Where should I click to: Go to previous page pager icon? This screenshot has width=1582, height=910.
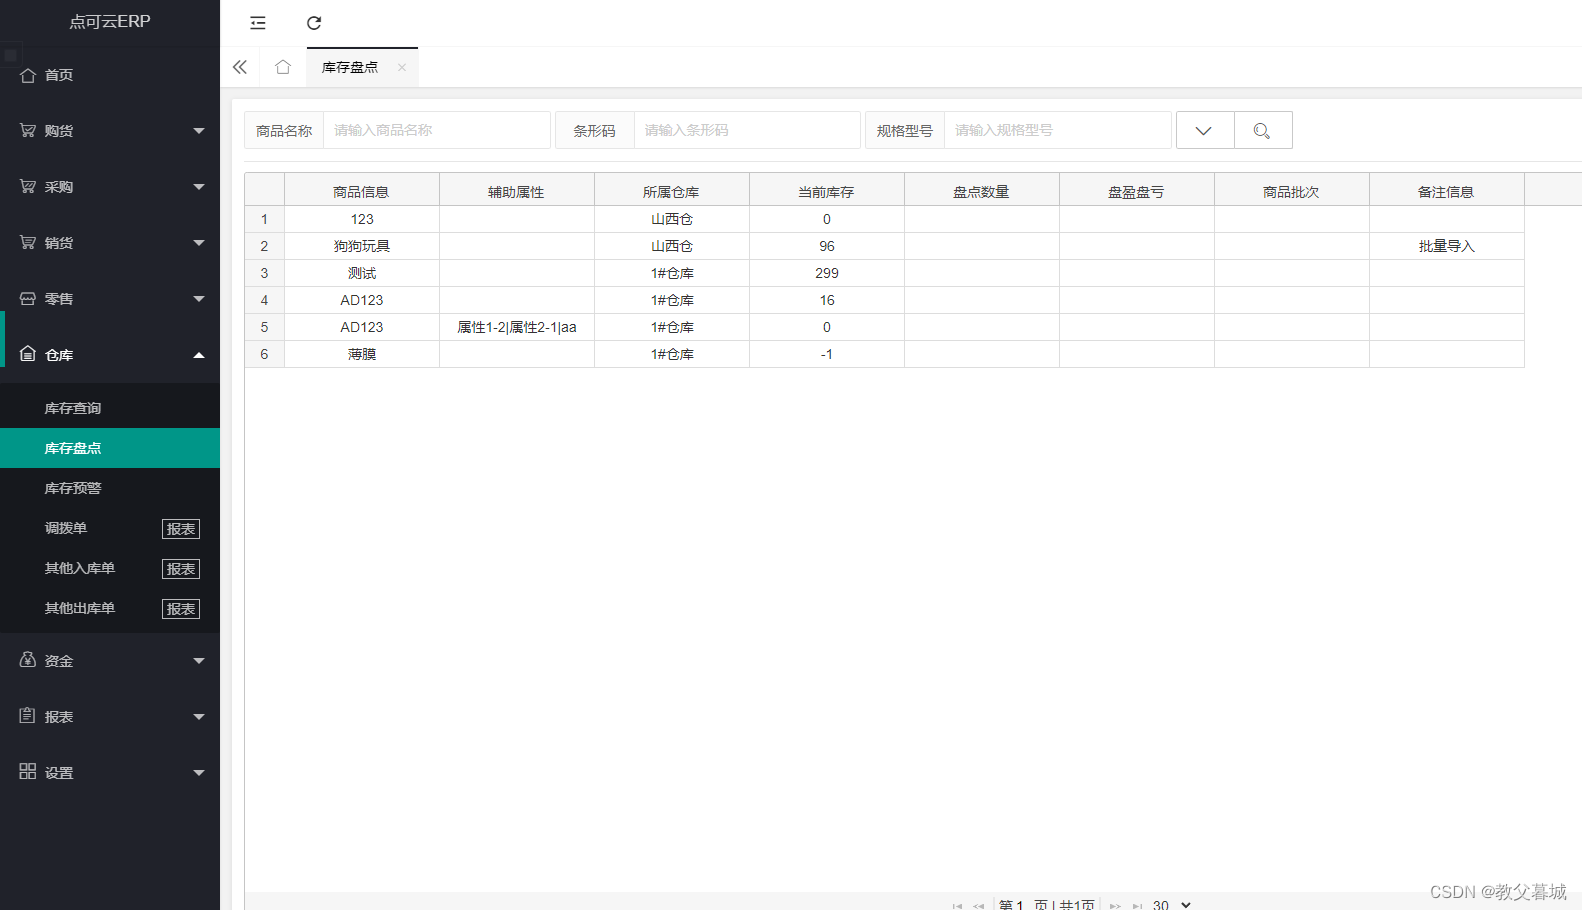pos(979,906)
